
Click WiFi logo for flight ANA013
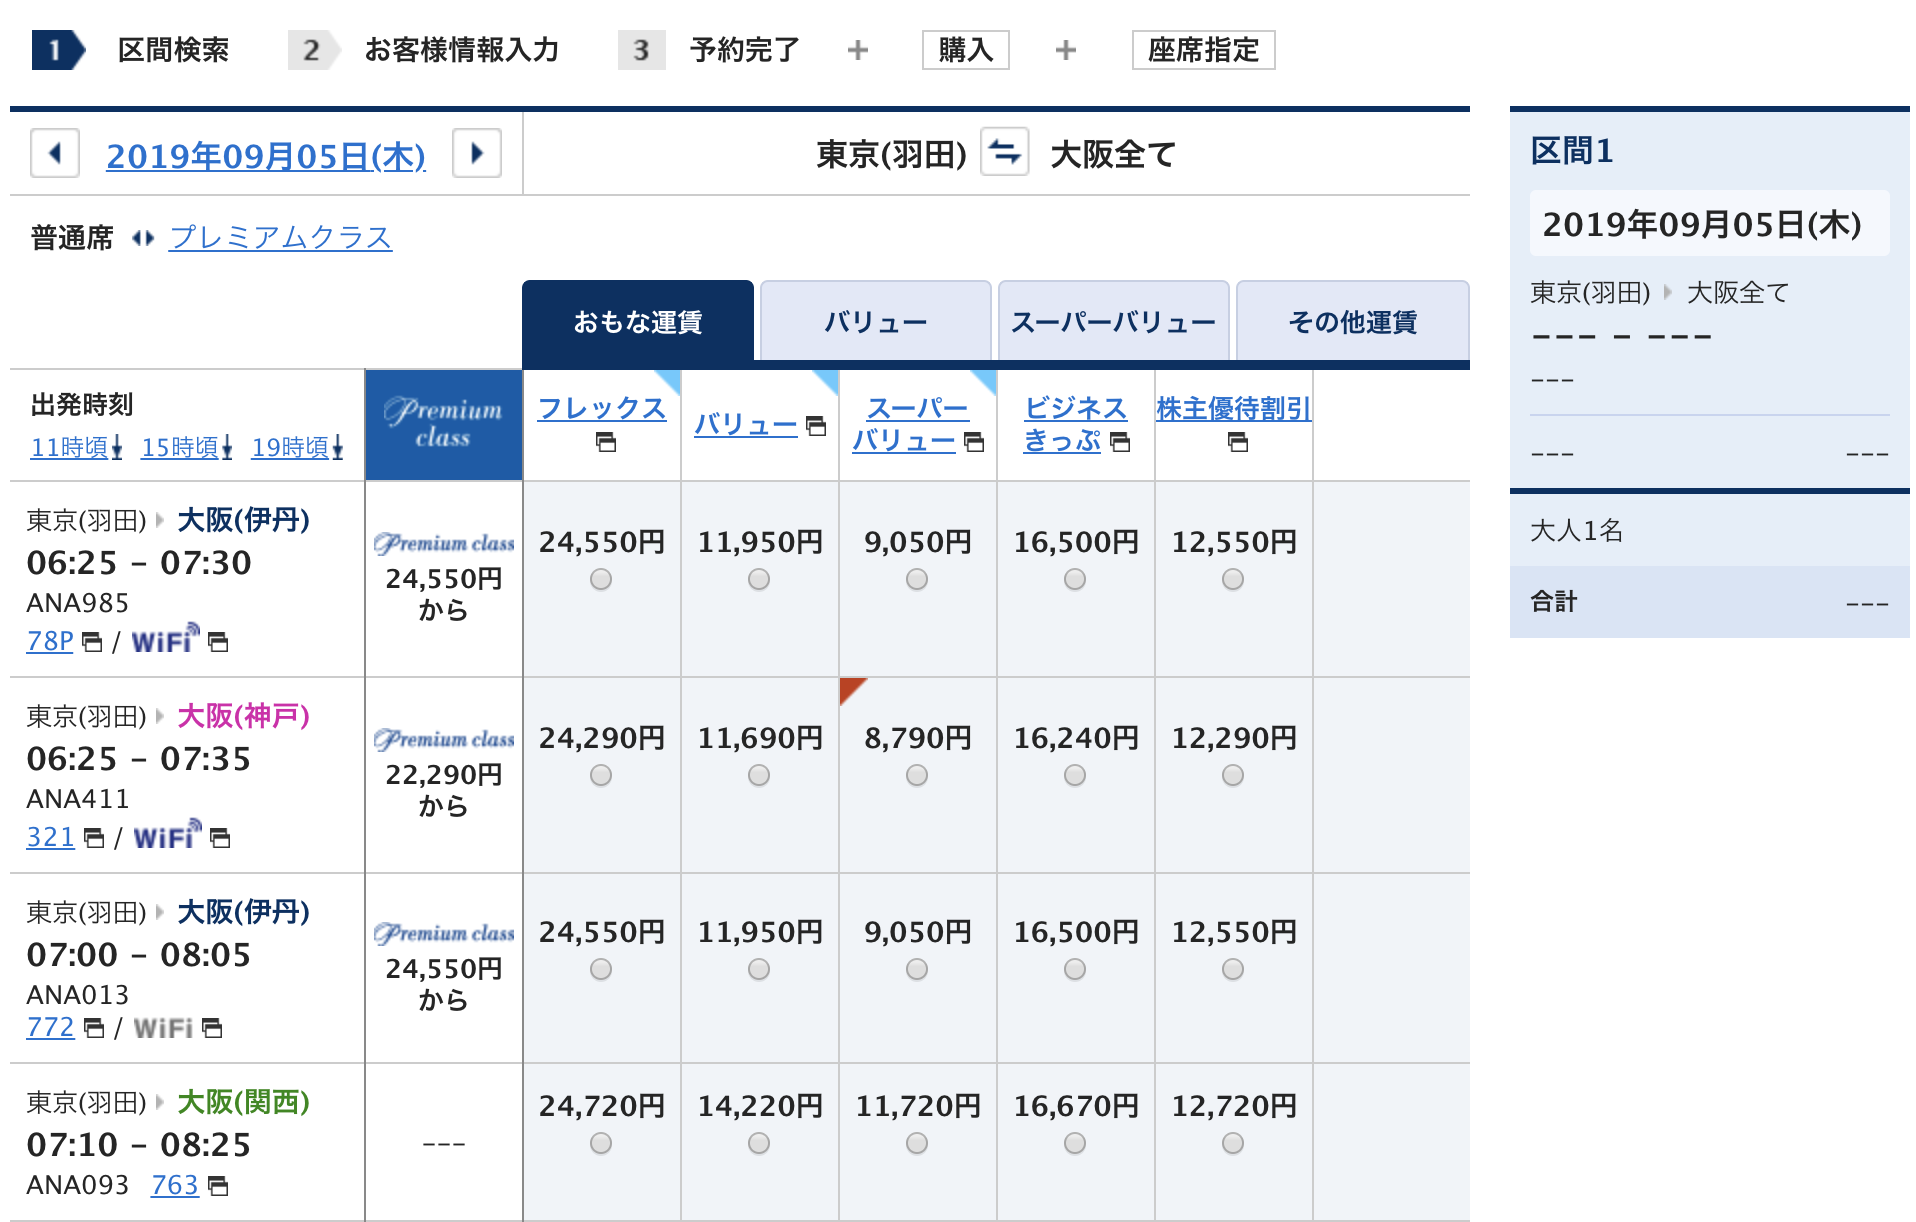(x=163, y=1028)
